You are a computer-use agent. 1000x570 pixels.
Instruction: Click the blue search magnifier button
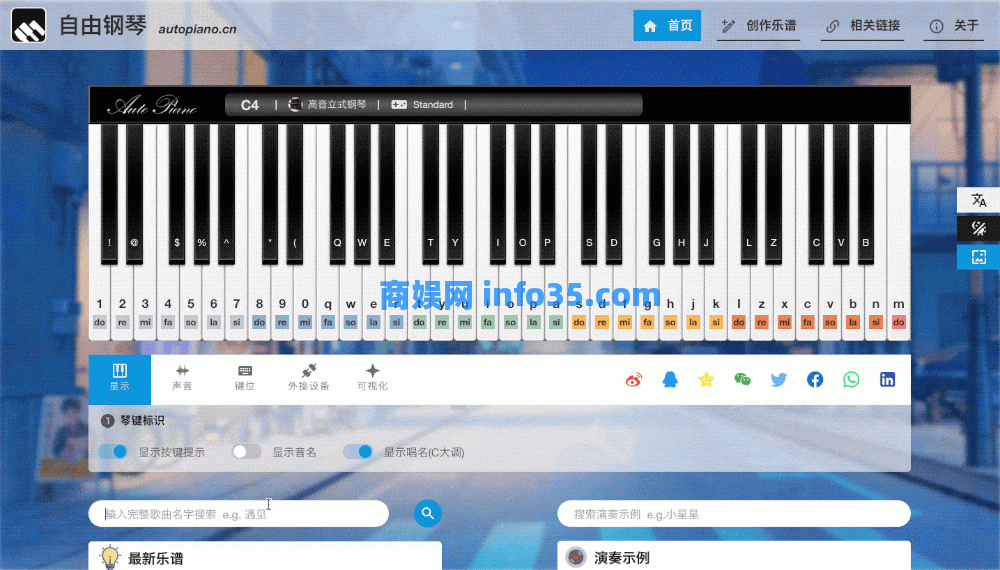coord(428,513)
